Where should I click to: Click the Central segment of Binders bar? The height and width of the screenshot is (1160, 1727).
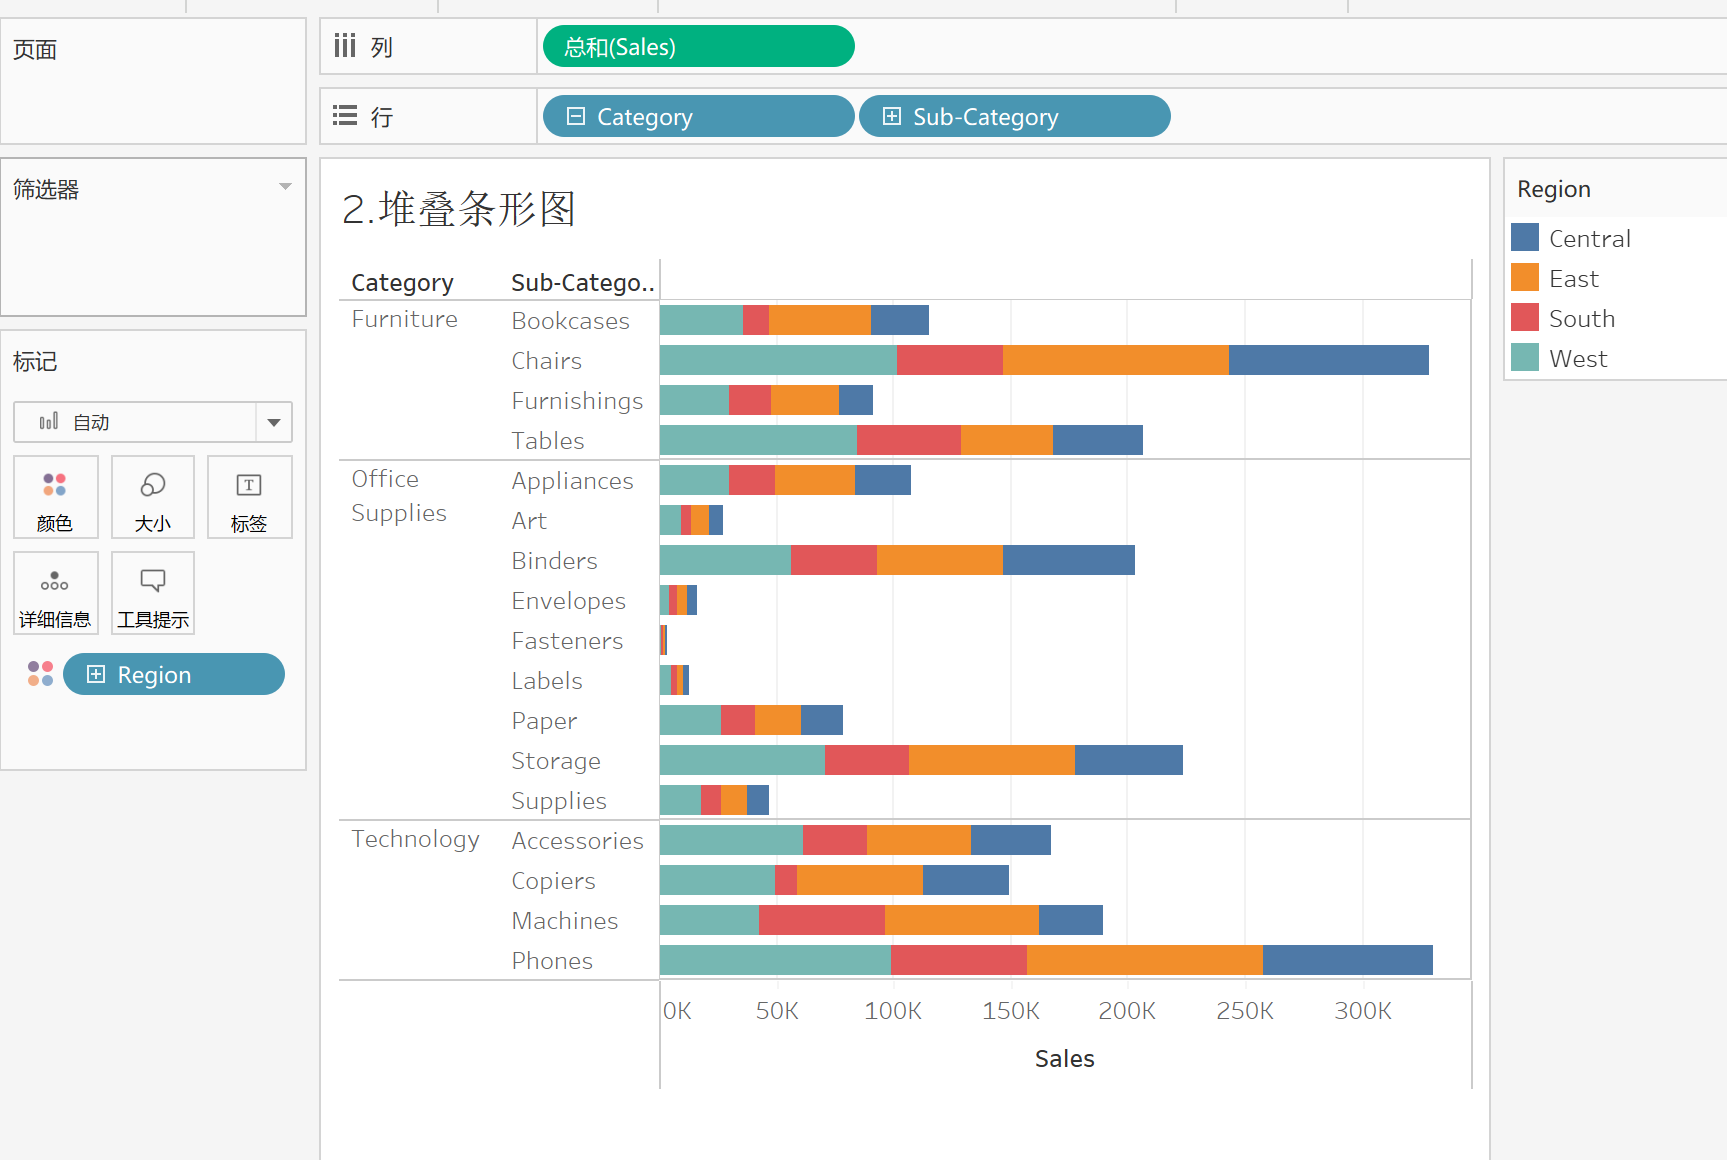(x=1069, y=560)
